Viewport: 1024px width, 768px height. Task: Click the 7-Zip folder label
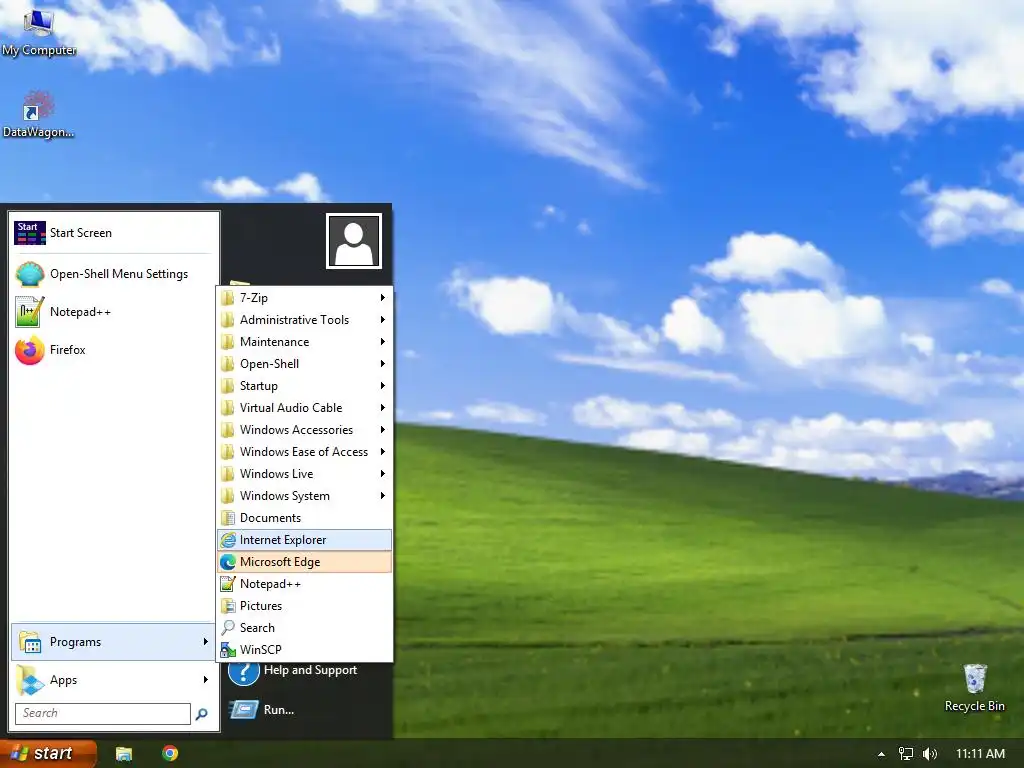click(x=254, y=298)
